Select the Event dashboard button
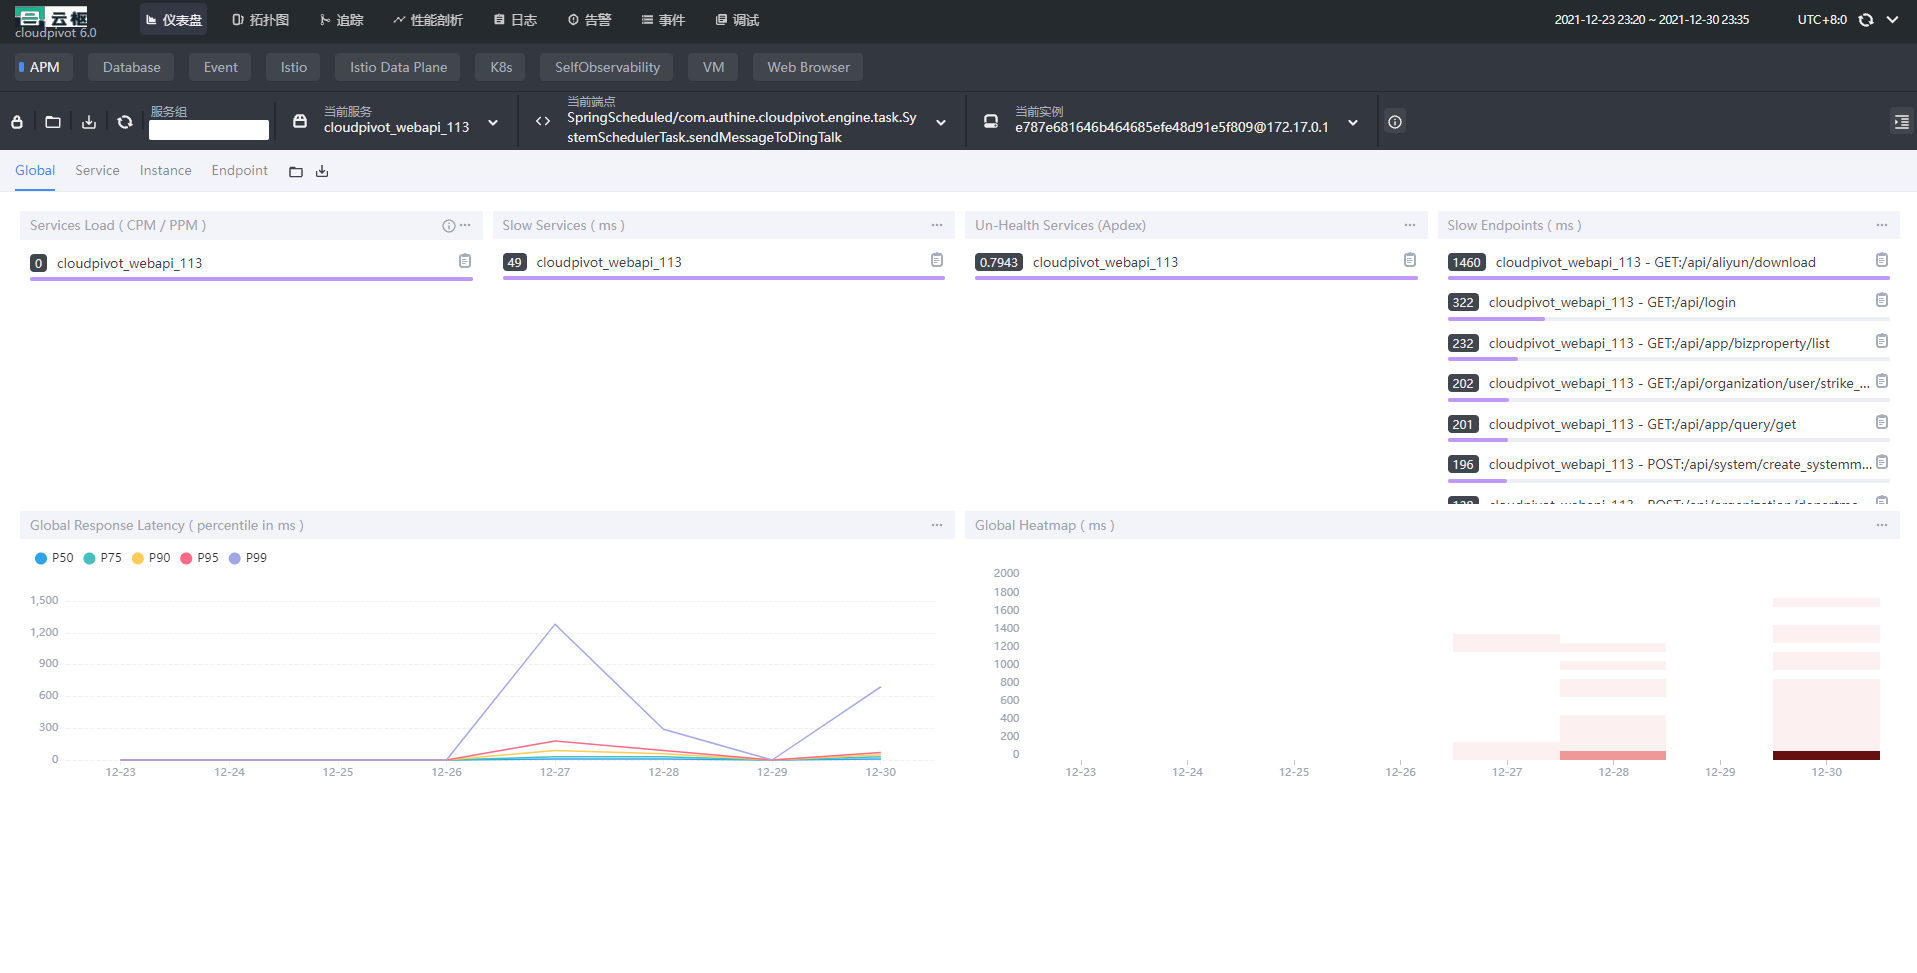Viewport: 1917px width, 973px height. coord(220,67)
